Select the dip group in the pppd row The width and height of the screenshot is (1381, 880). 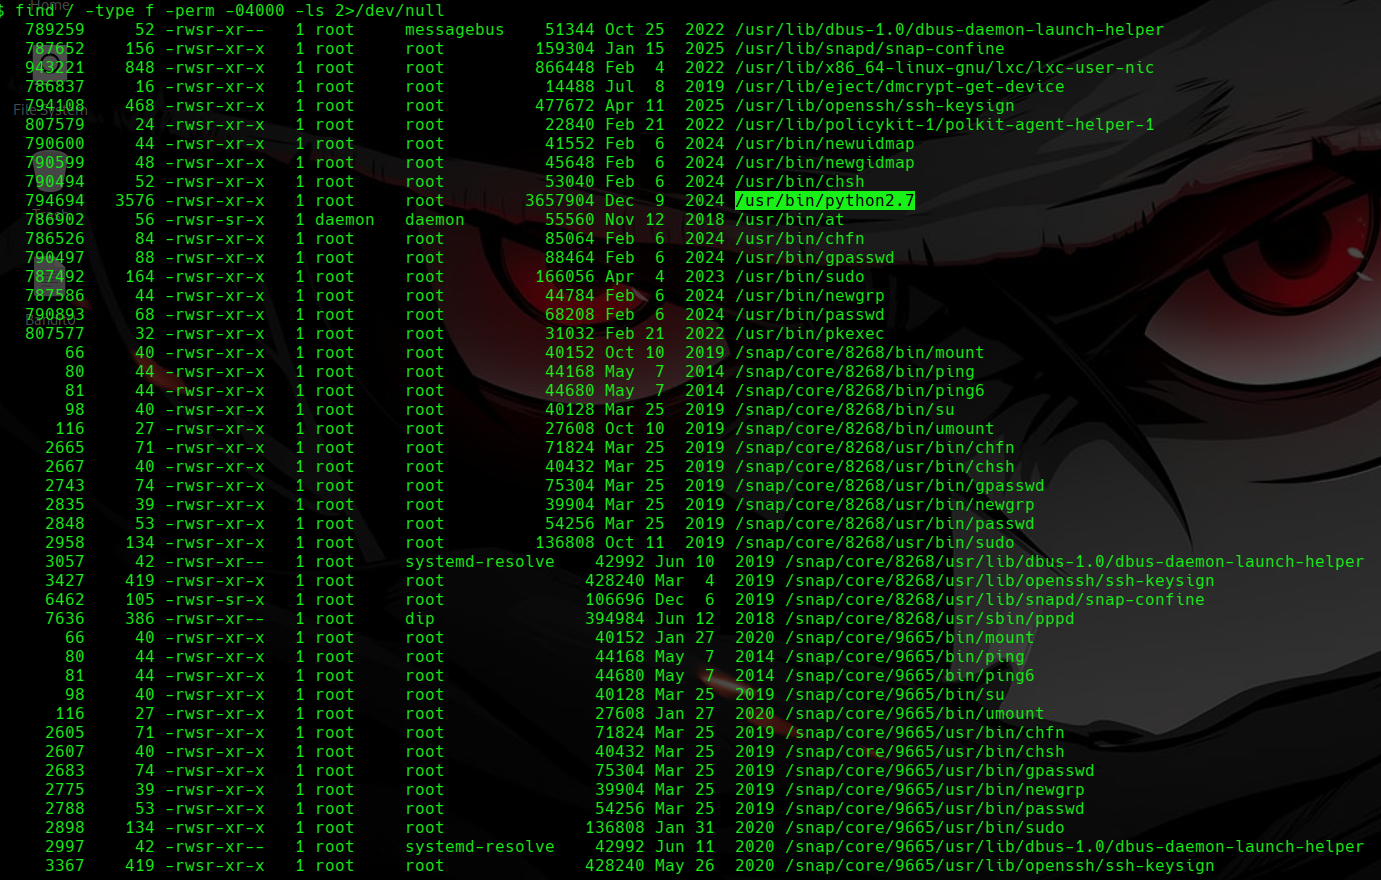420,619
